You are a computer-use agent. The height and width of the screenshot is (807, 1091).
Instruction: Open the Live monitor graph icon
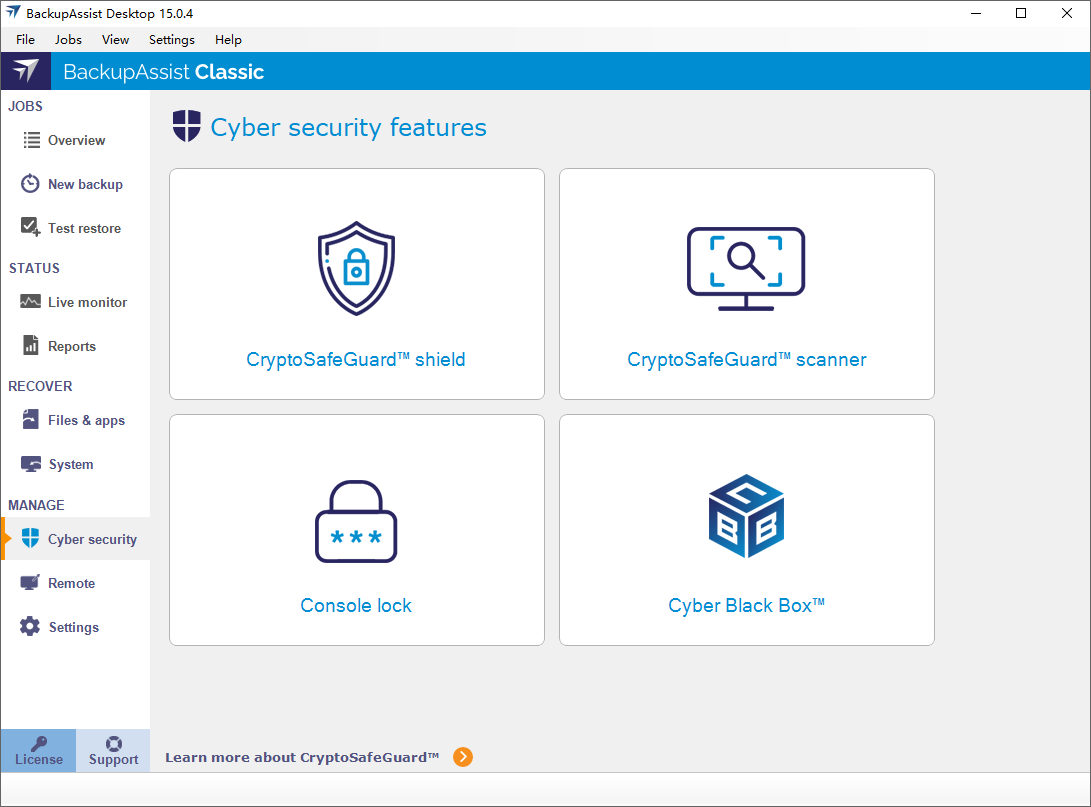(x=30, y=301)
